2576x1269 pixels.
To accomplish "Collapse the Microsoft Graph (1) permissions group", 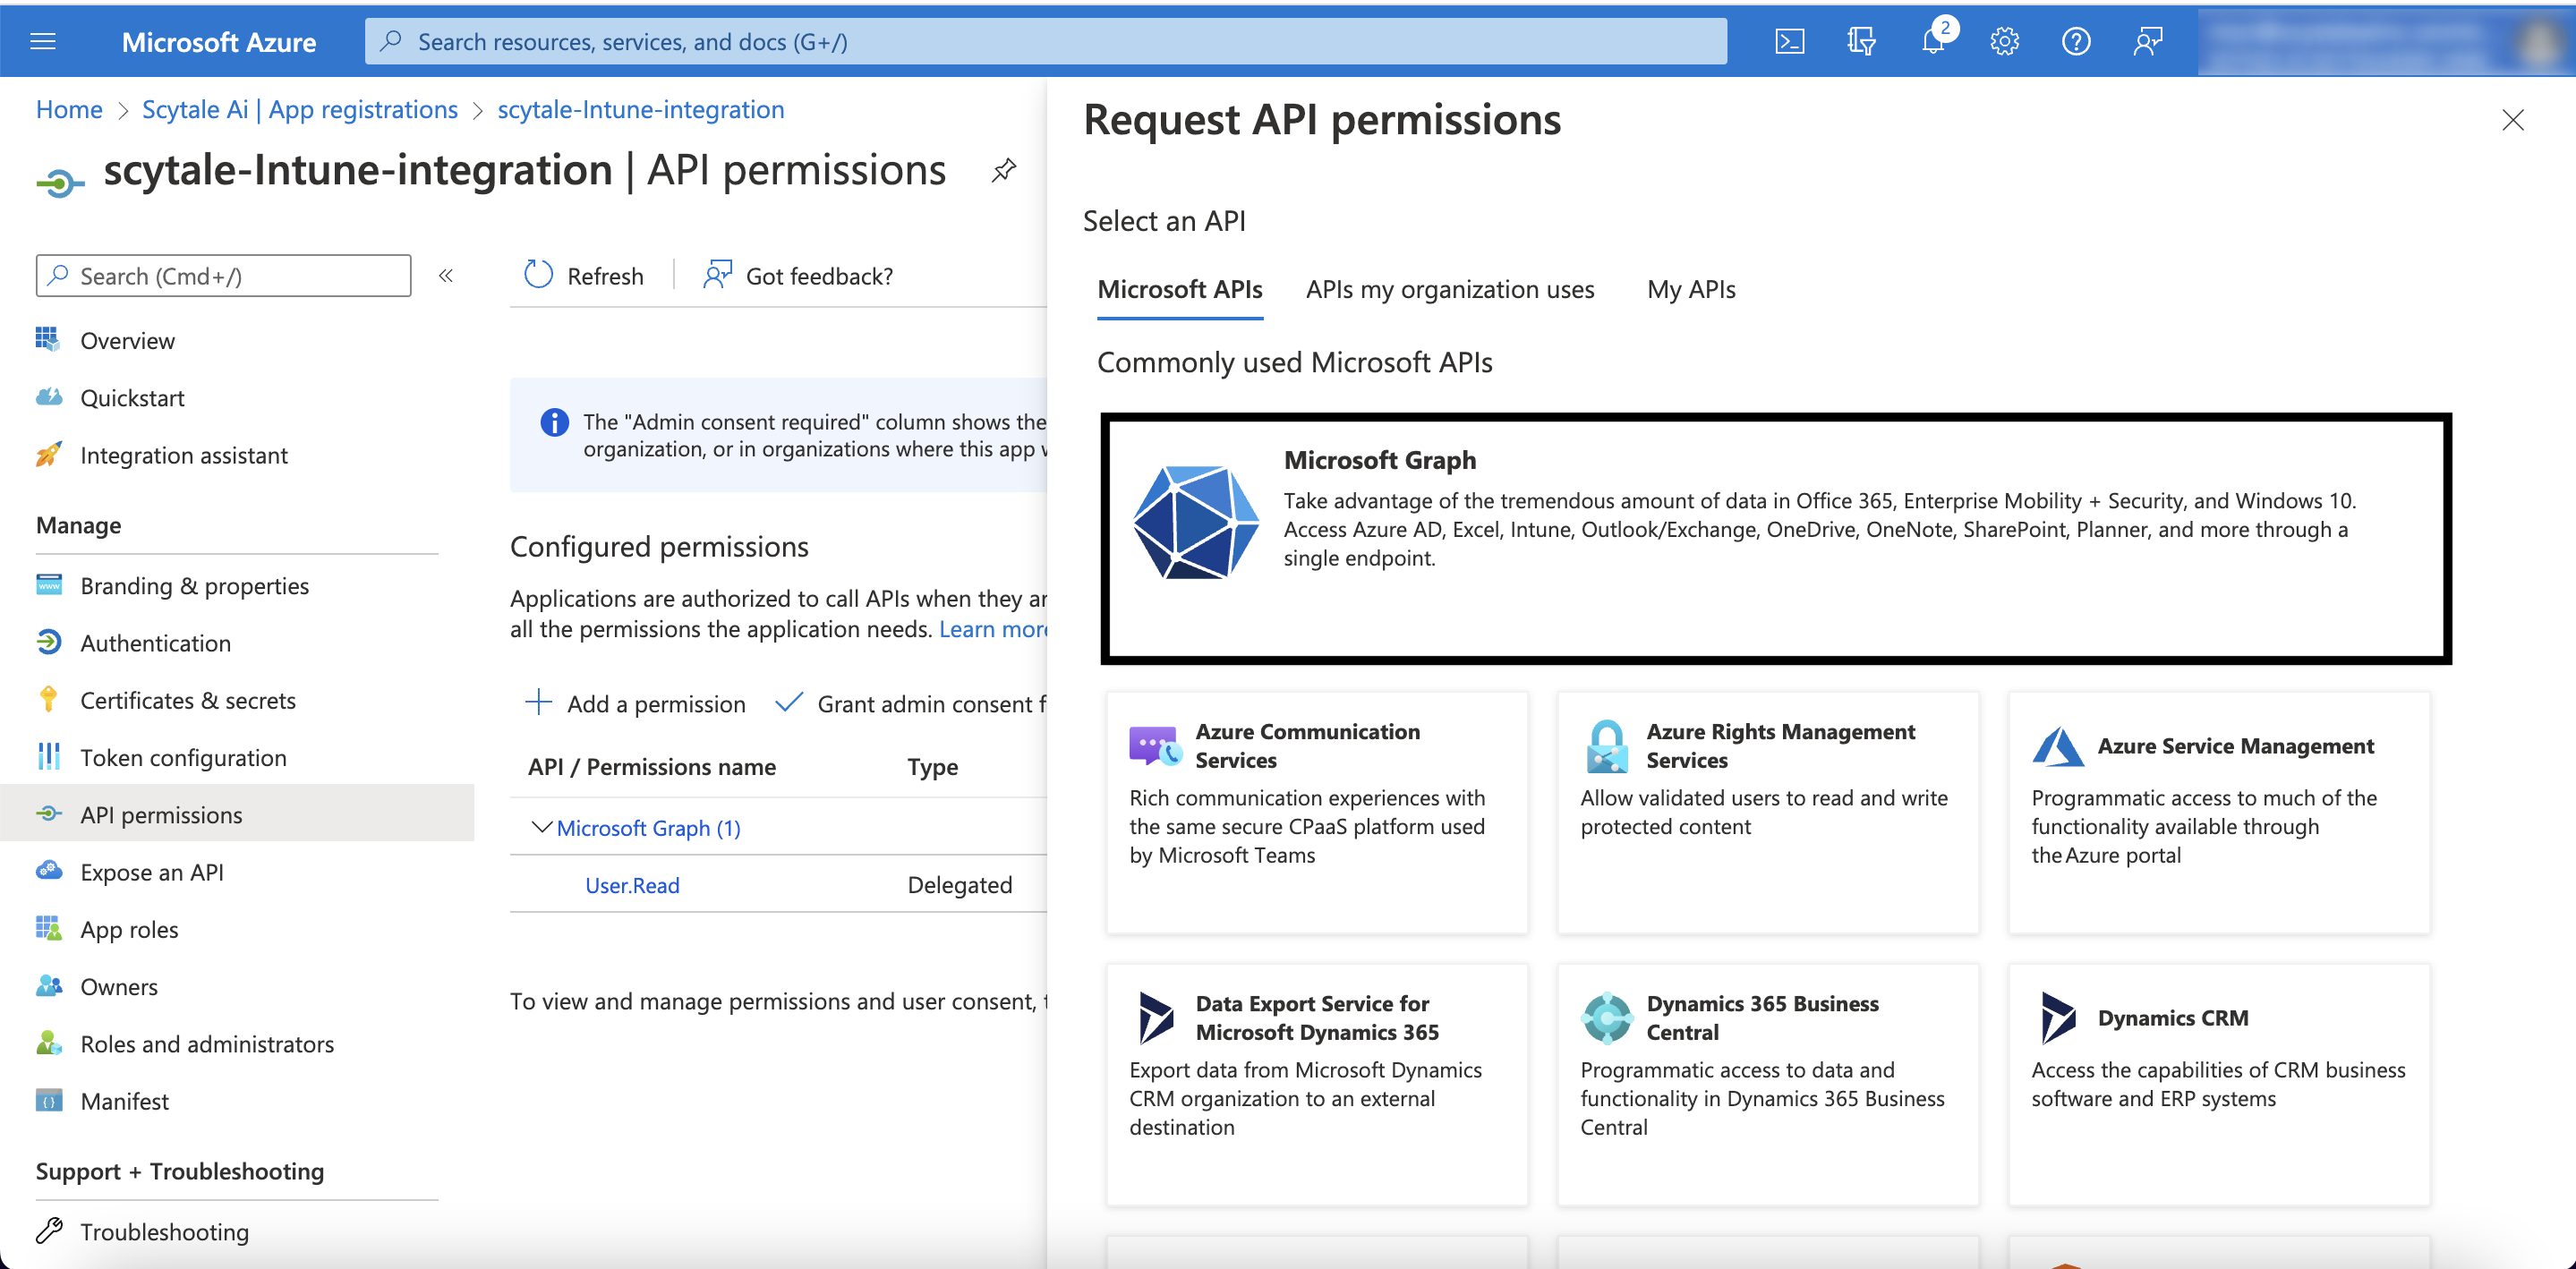I will pyautogui.click(x=541, y=827).
